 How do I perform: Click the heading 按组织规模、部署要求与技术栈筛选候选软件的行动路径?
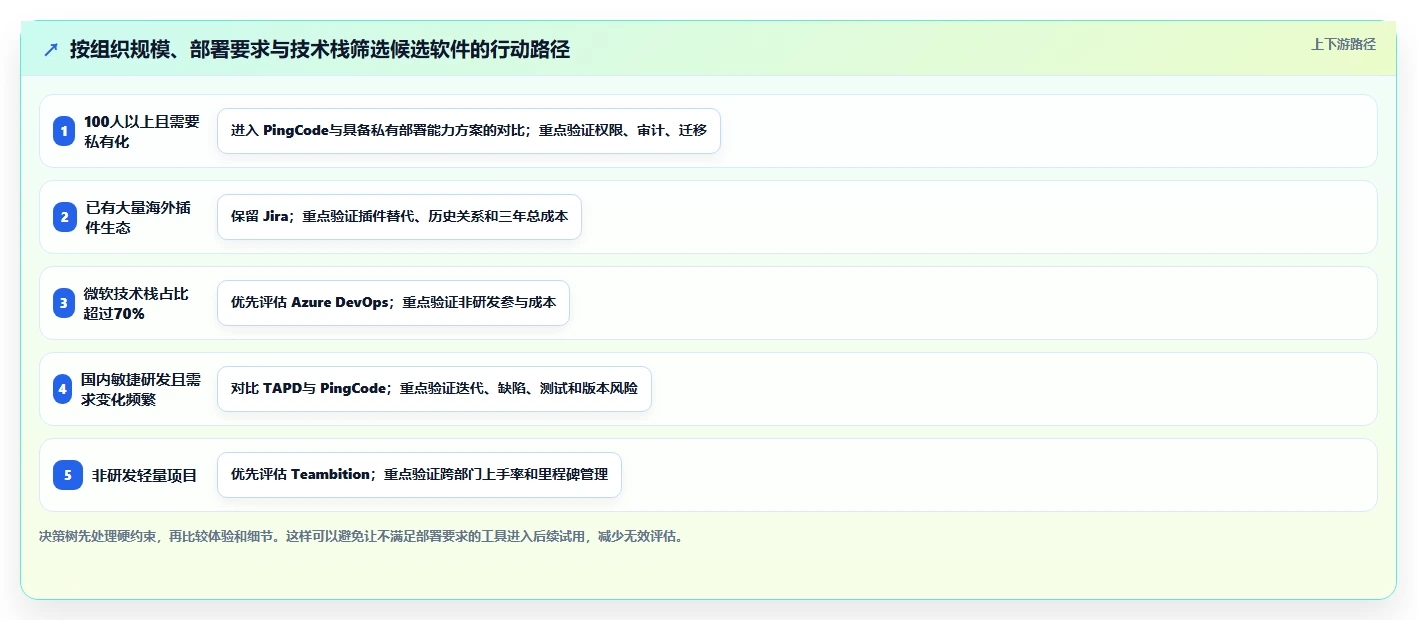click(320, 50)
